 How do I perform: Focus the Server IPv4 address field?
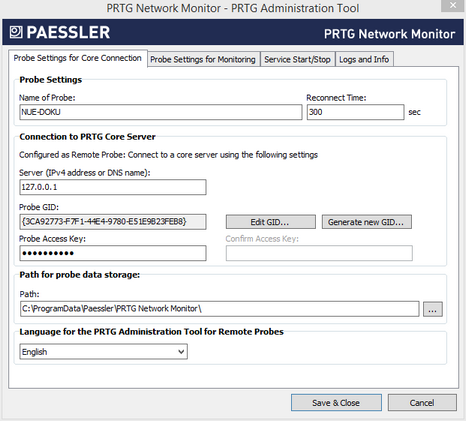(113, 187)
